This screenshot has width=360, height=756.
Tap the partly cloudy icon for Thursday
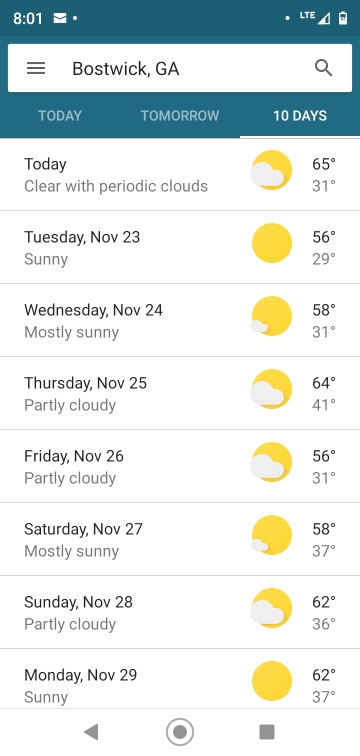pyautogui.click(x=271, y=389)
